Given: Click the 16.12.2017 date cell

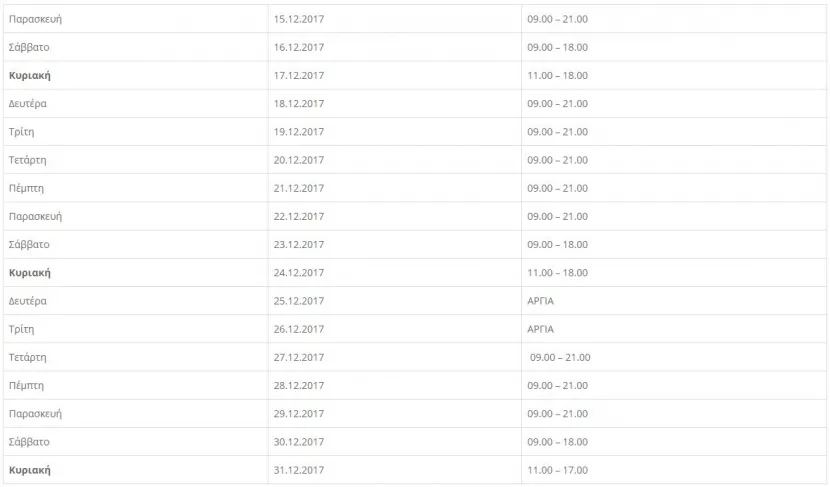Looking at the screenshot, I should [395, 47].
